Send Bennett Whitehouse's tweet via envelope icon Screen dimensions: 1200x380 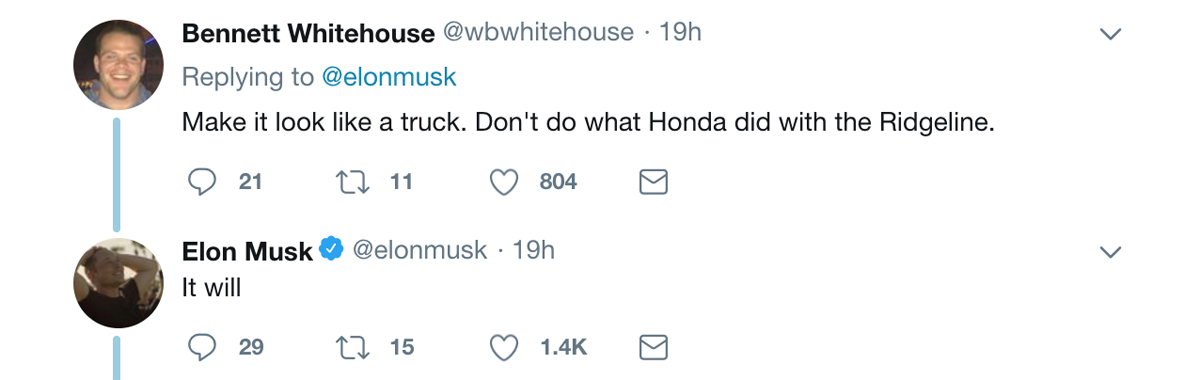tap(653, 182)
